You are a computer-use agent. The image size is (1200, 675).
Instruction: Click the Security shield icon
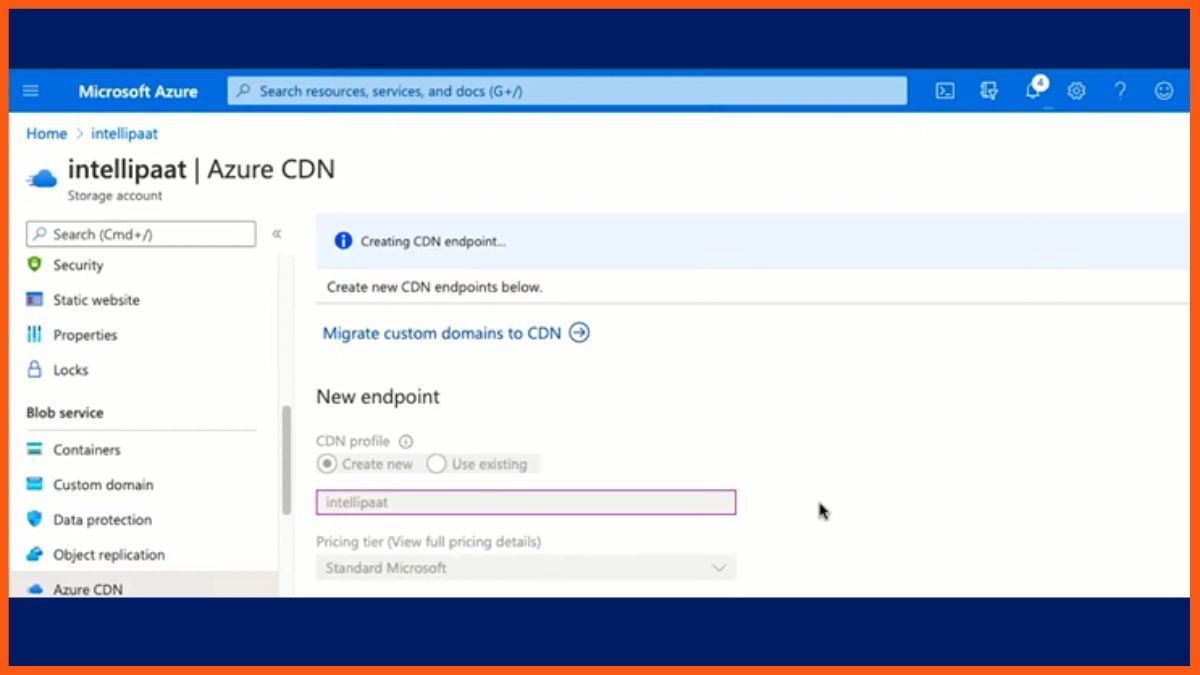(35, 265)
